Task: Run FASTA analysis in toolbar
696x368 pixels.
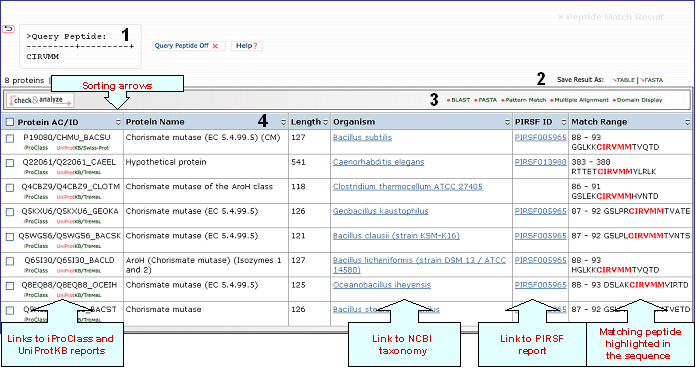Action: 486,100
